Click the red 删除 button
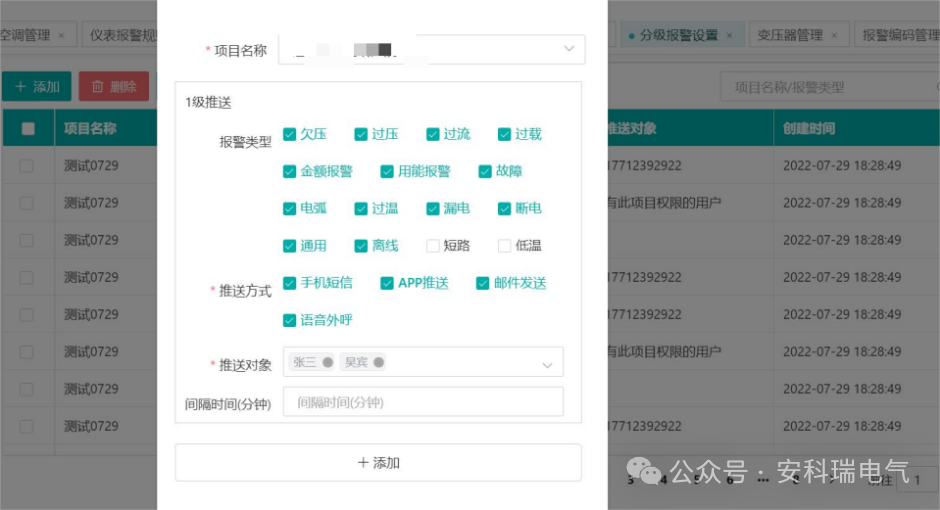 tap(114, 87)
